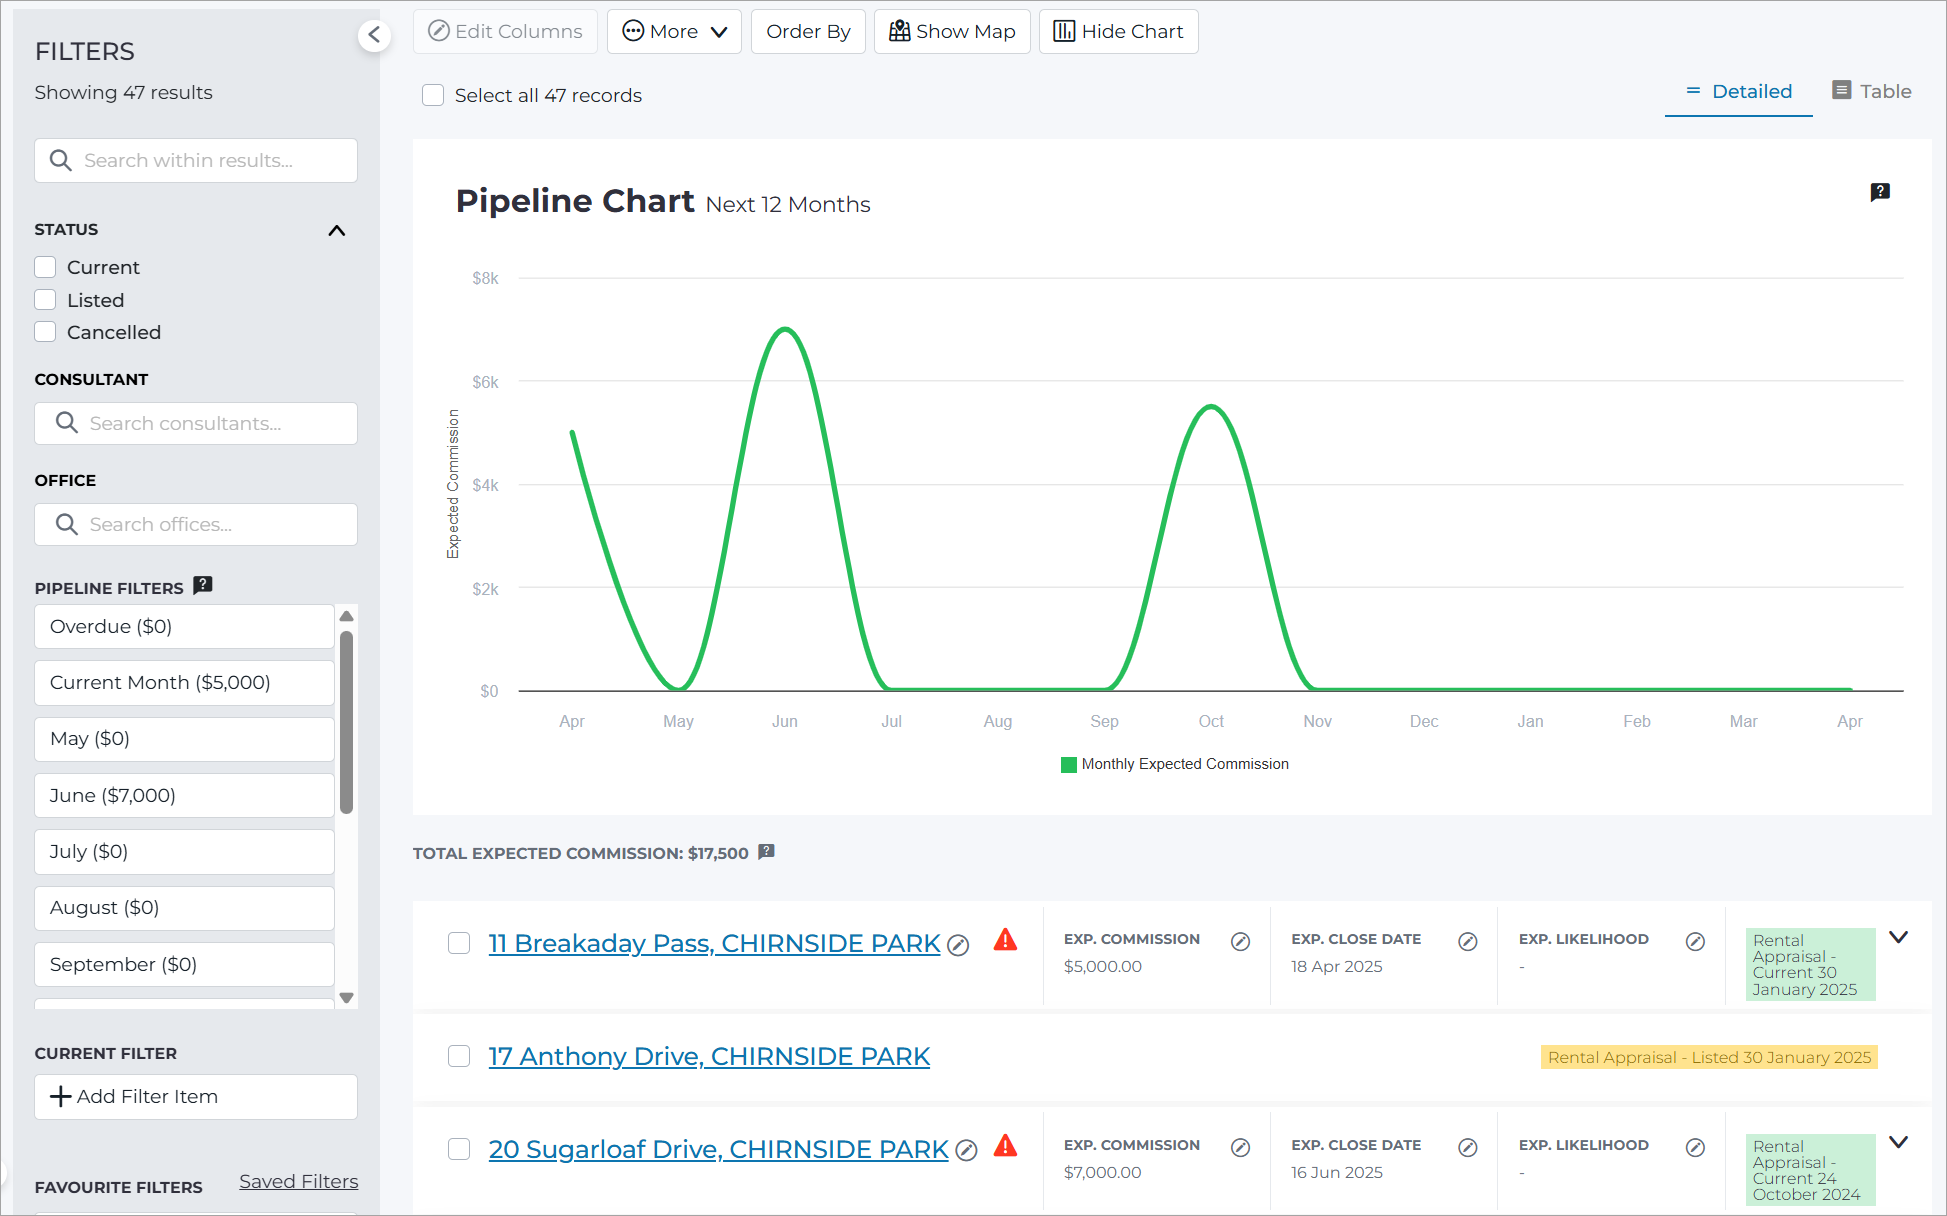Collapse the filters sidebar arrow
Viewport: 1947px width, 1216px height.
point(374,36)
